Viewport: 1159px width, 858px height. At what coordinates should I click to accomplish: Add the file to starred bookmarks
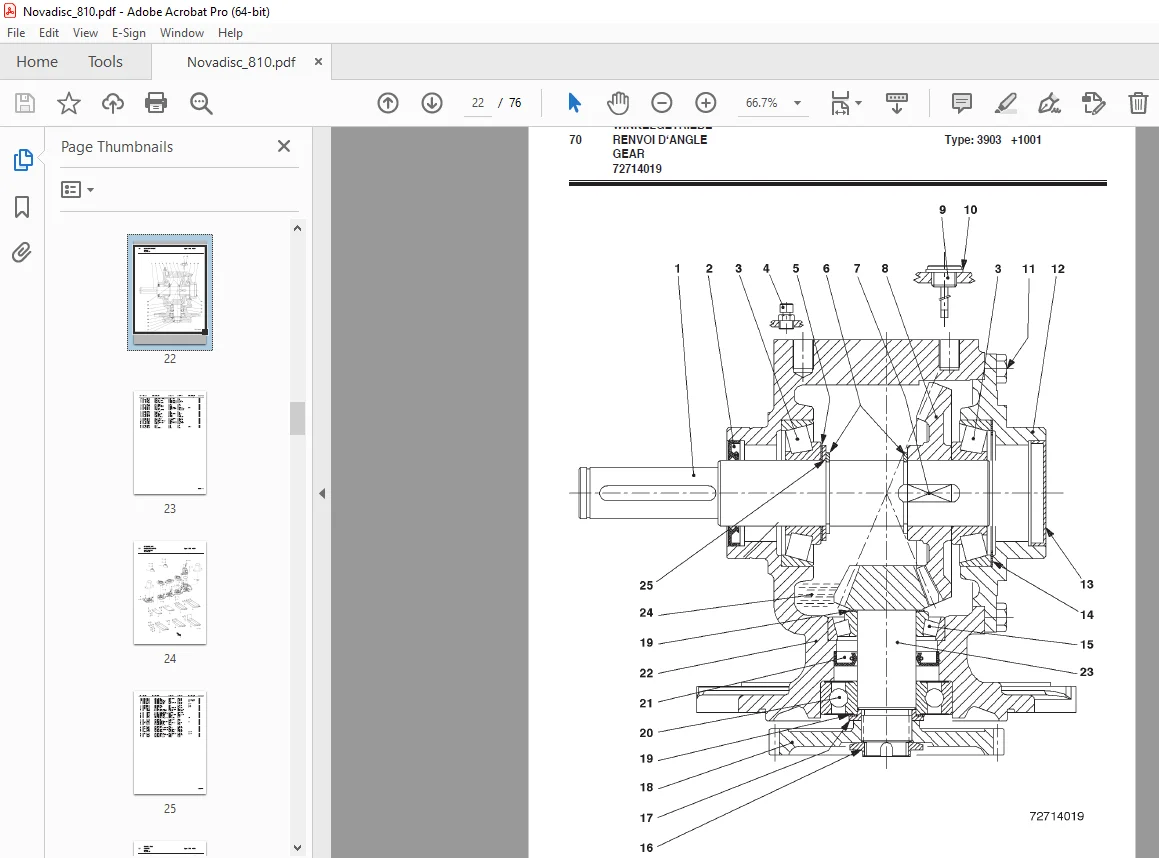tap(69, 103)
